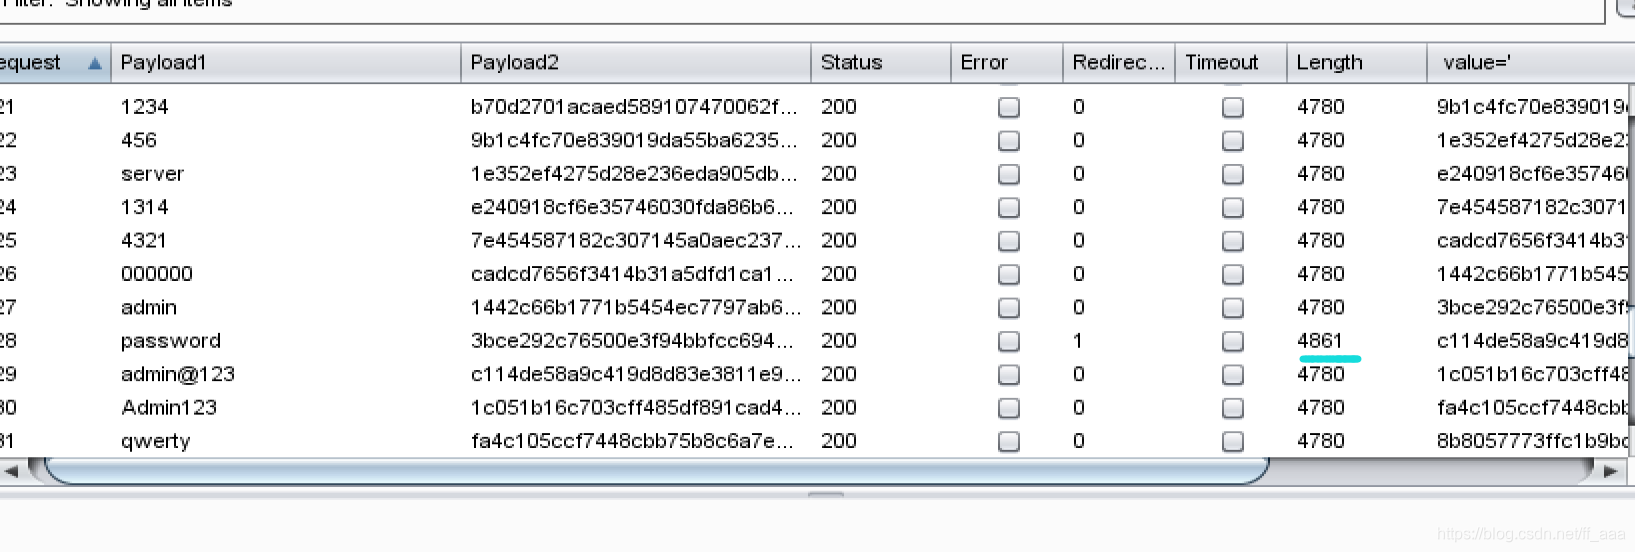Viewport: 1635px width, 552px height.
Task: Sort by the Payload1 column header
Action: (x=285, y=62)
